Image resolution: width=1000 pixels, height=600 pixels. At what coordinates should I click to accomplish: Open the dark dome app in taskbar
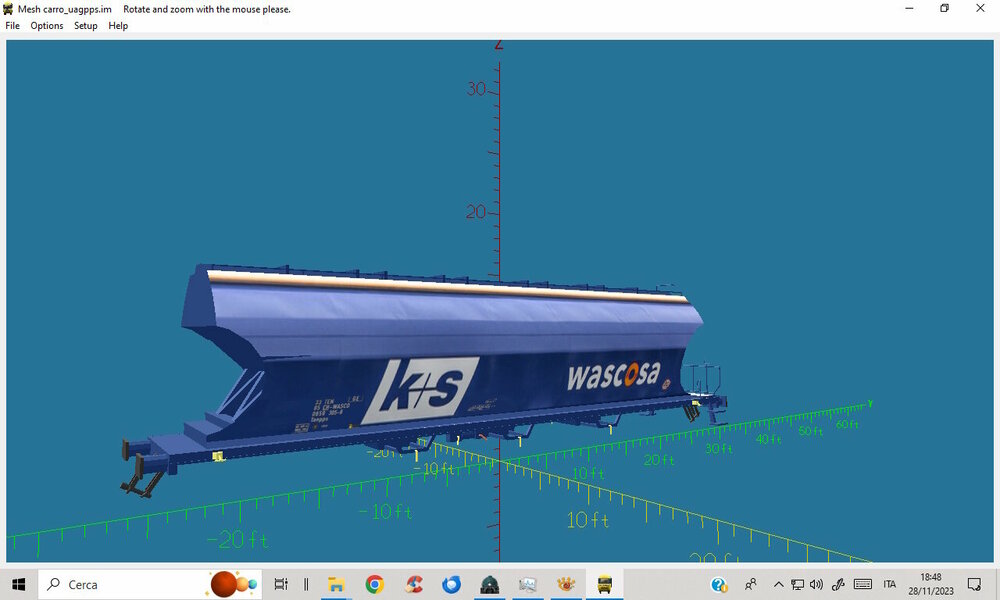coord(490,584)
